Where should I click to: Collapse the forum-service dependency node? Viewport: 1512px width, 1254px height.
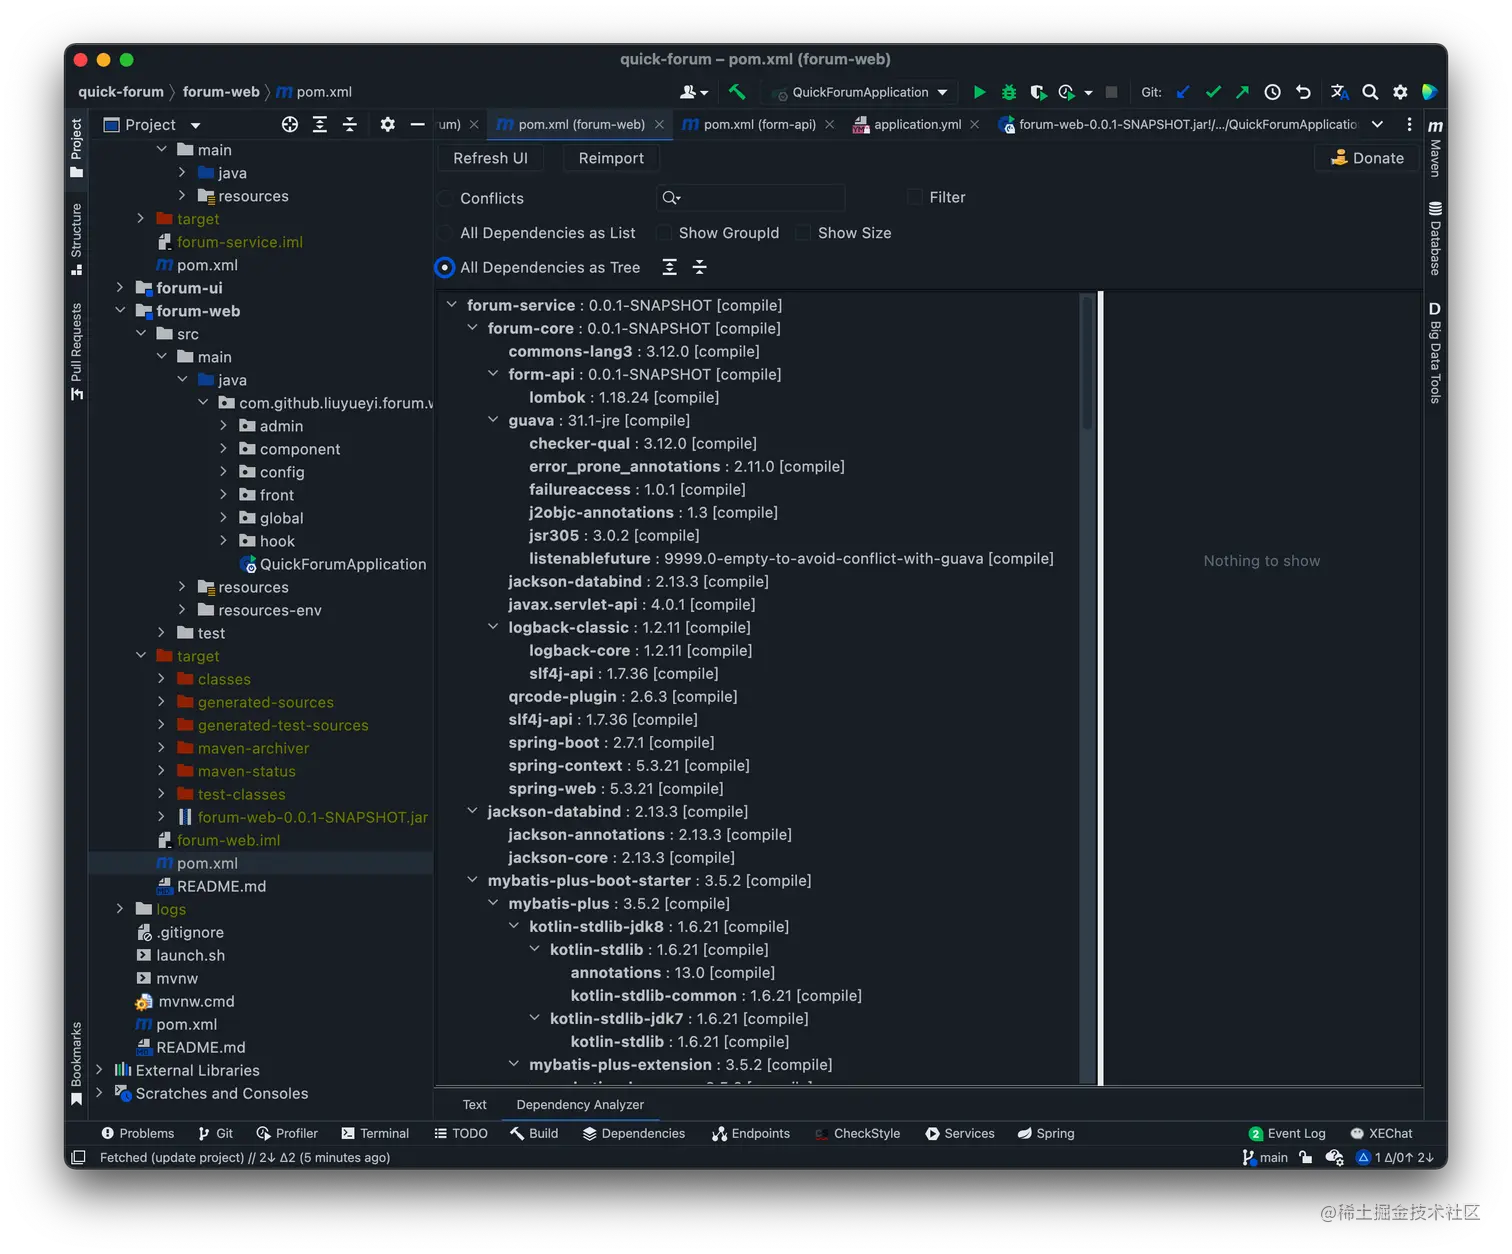tap(452, 304)
